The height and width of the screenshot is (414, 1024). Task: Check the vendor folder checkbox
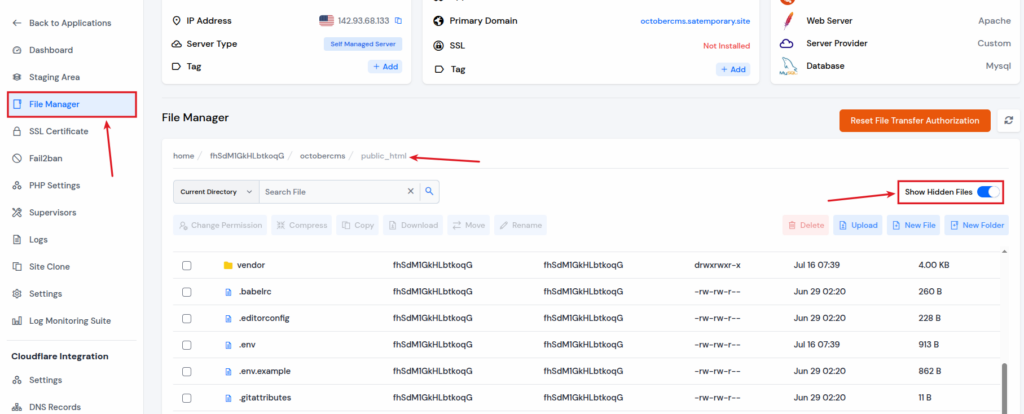click(187, 266)
